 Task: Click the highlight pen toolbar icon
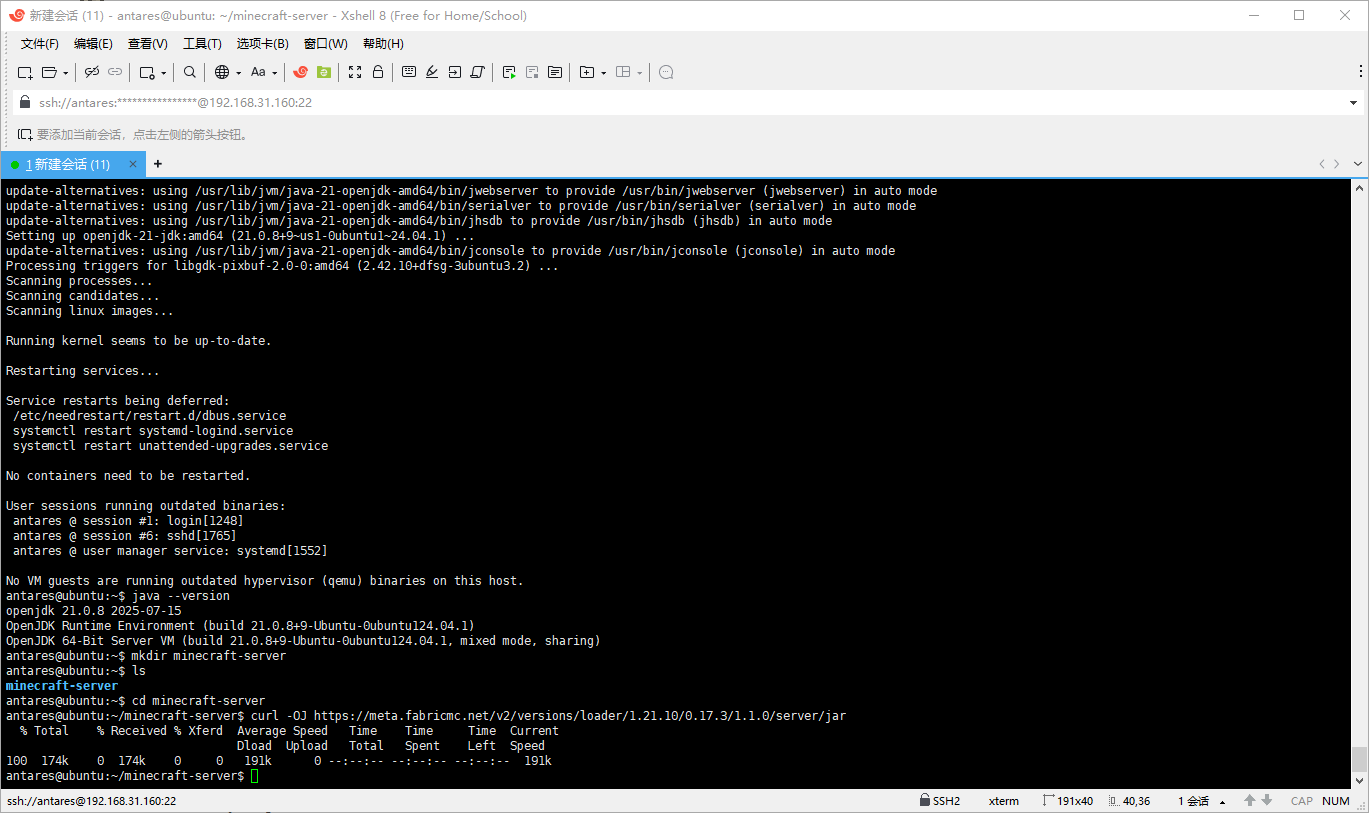coord(432,72)
